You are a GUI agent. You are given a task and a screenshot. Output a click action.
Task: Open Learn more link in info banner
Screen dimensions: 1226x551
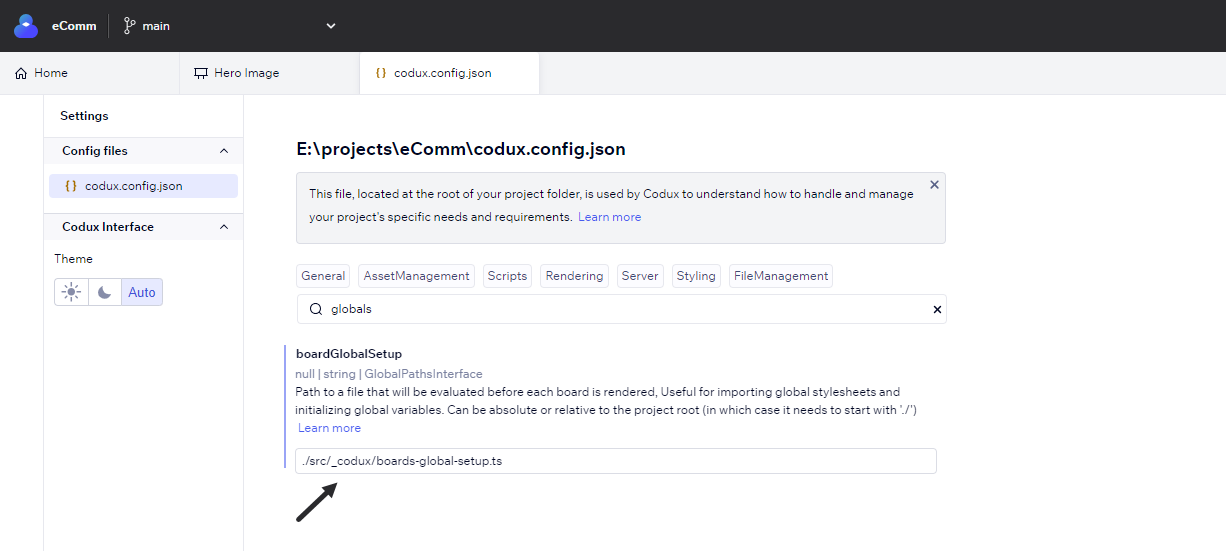tap(610, 217)
